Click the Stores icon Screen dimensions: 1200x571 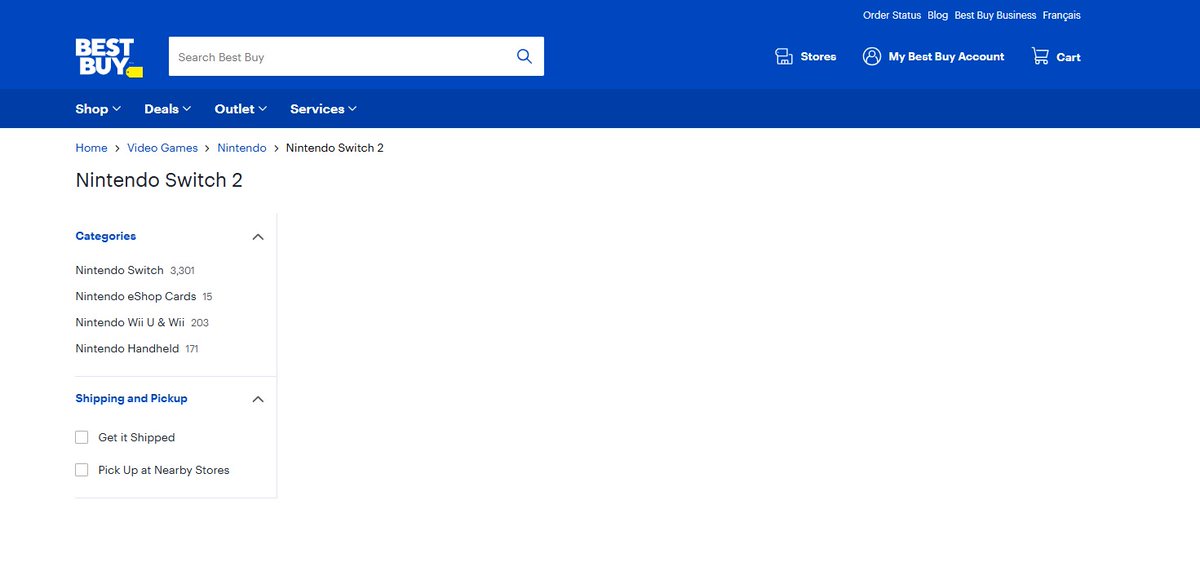pos(784,56)
